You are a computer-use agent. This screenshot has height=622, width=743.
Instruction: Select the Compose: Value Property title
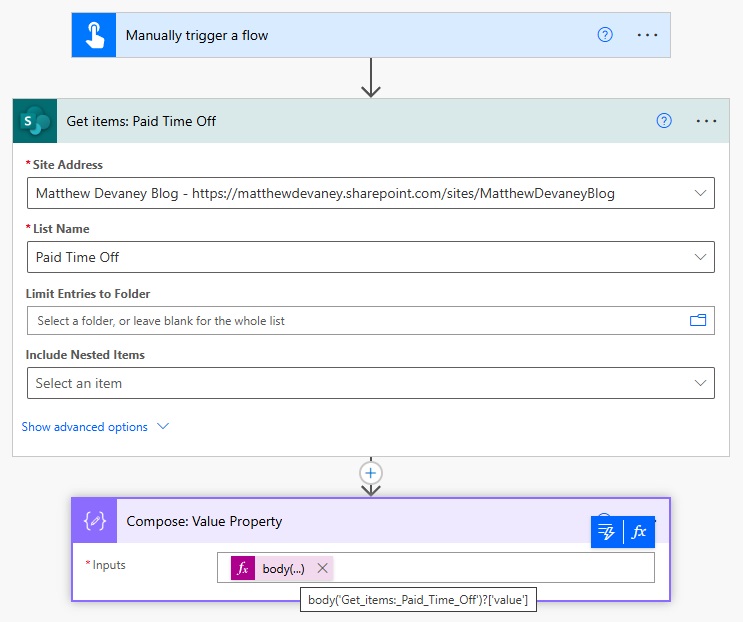pos(204,521)
